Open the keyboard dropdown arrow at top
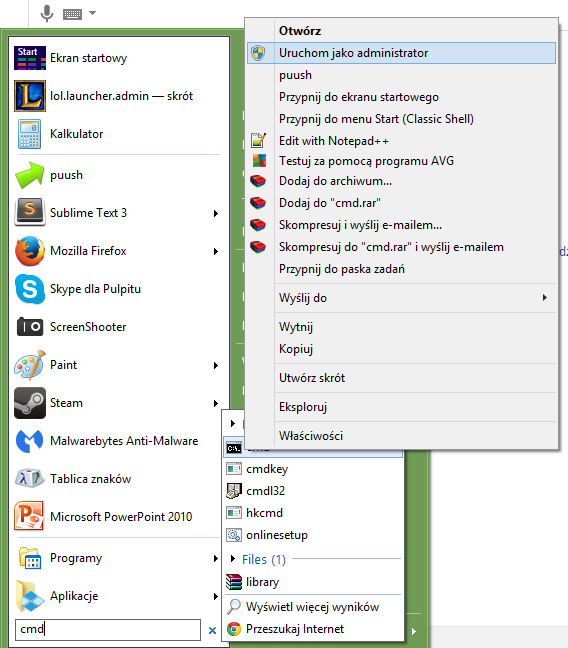This screenshot has width=568, height=648. click(x=93, y=13)
